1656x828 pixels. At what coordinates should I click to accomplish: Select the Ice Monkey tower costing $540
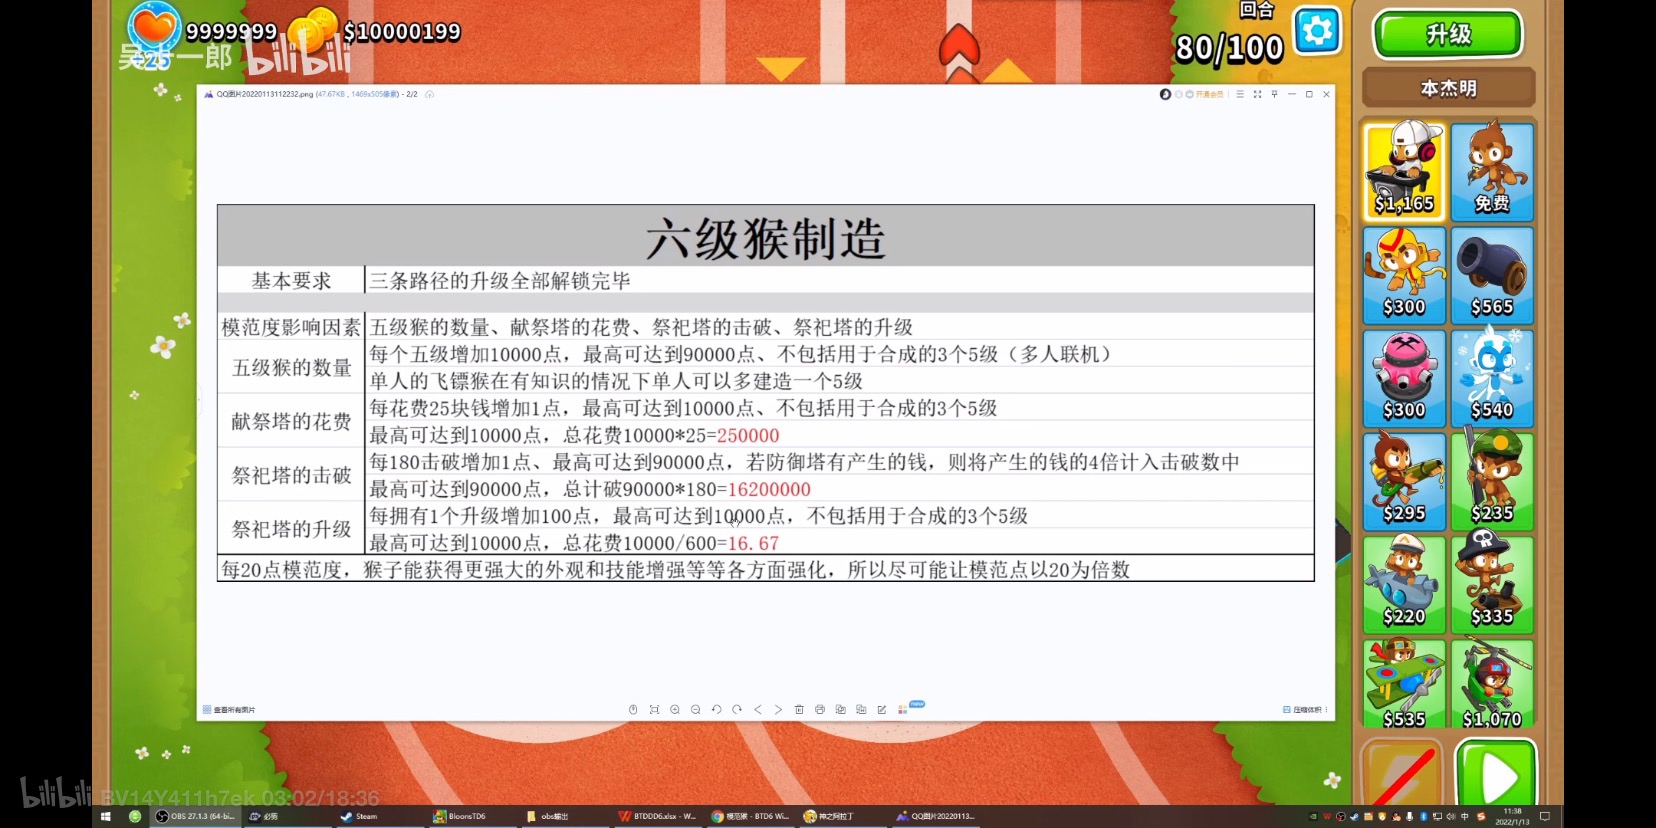point(1492,378)
